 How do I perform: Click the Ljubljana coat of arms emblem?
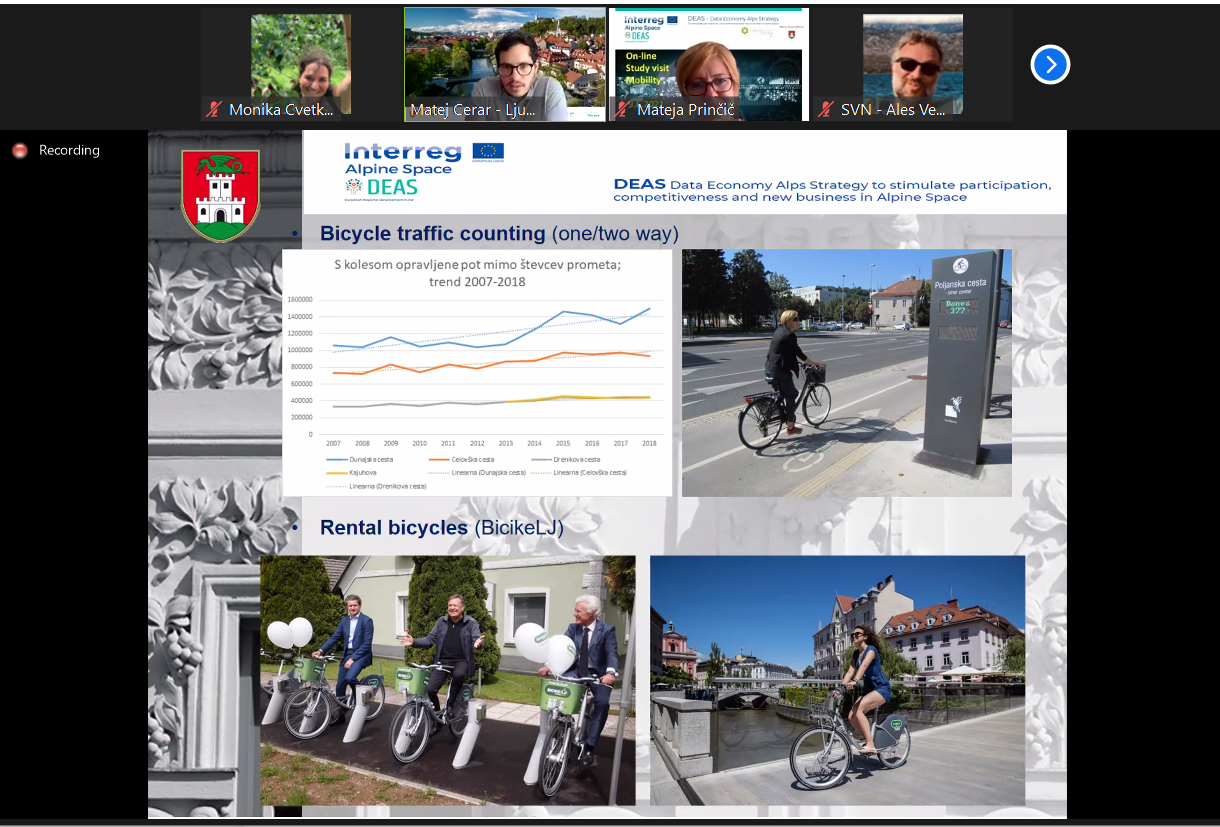point(220,195)
